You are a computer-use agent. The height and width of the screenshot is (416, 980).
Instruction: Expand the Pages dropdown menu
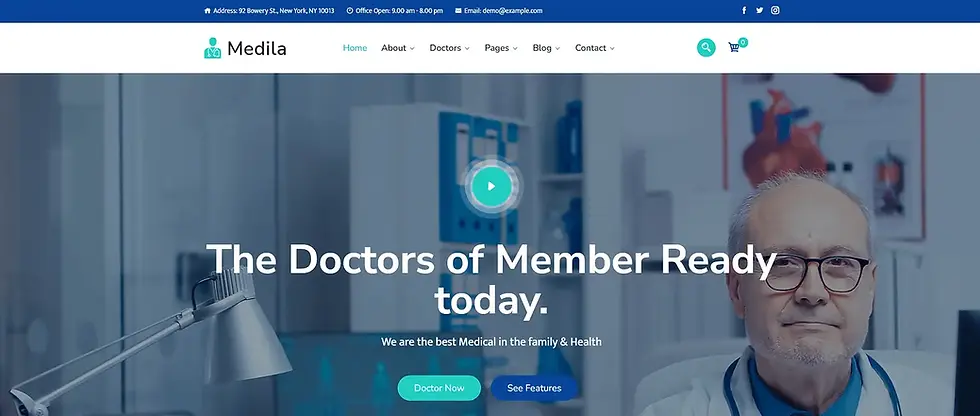pos(501,48)
